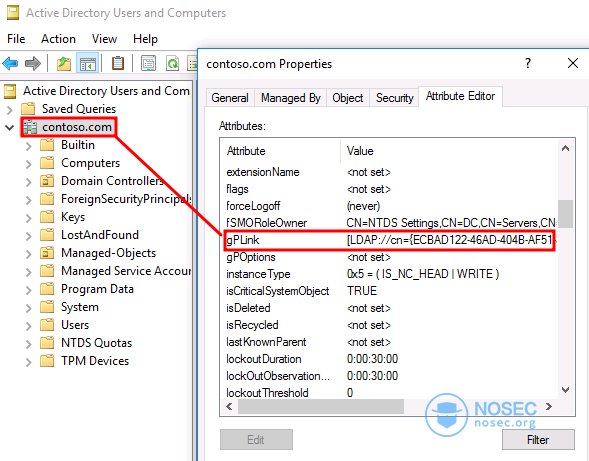
Task: Expand the Builtin container
Action: [x=29, y=146]
